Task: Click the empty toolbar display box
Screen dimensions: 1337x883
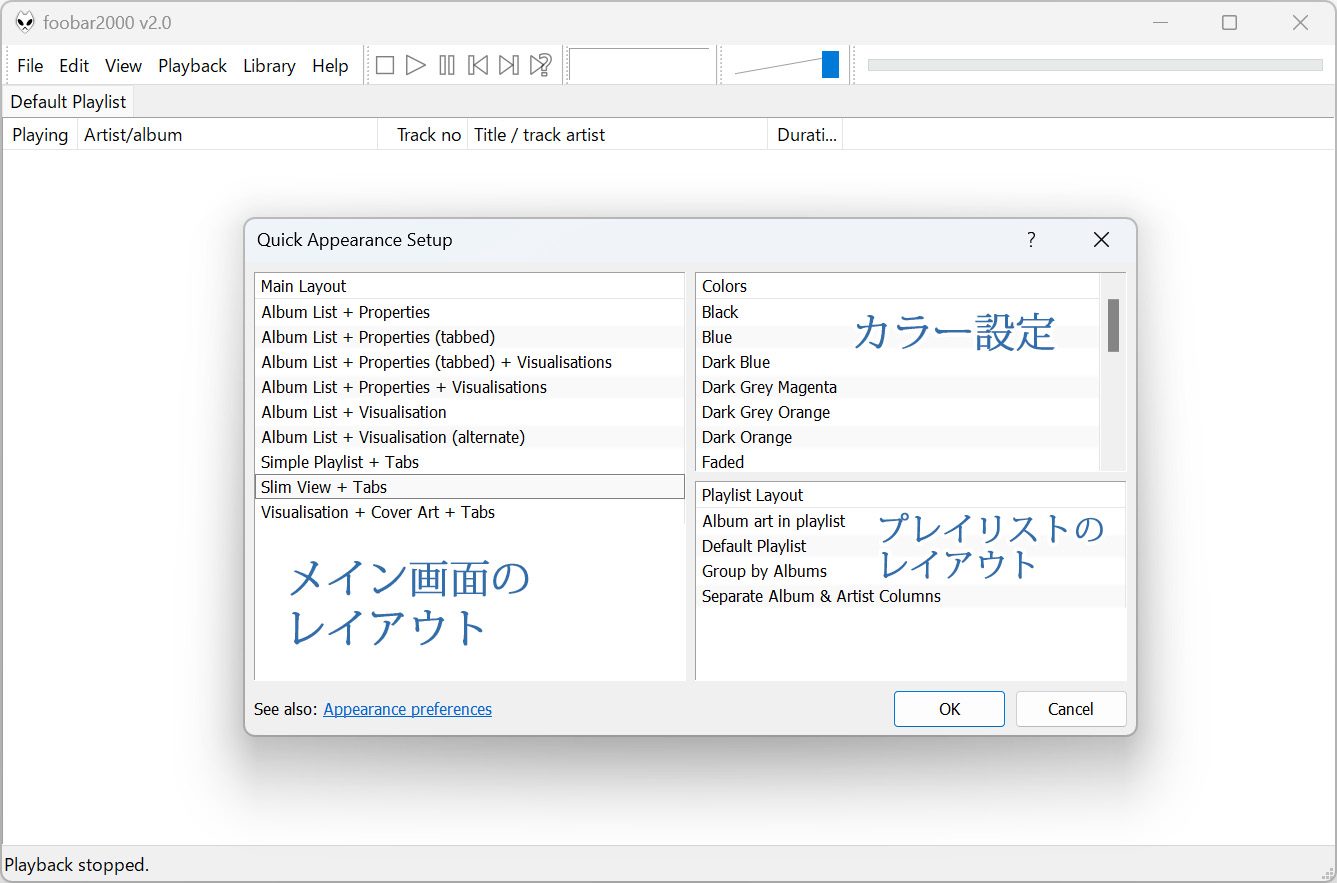Action: coord(640,66)
